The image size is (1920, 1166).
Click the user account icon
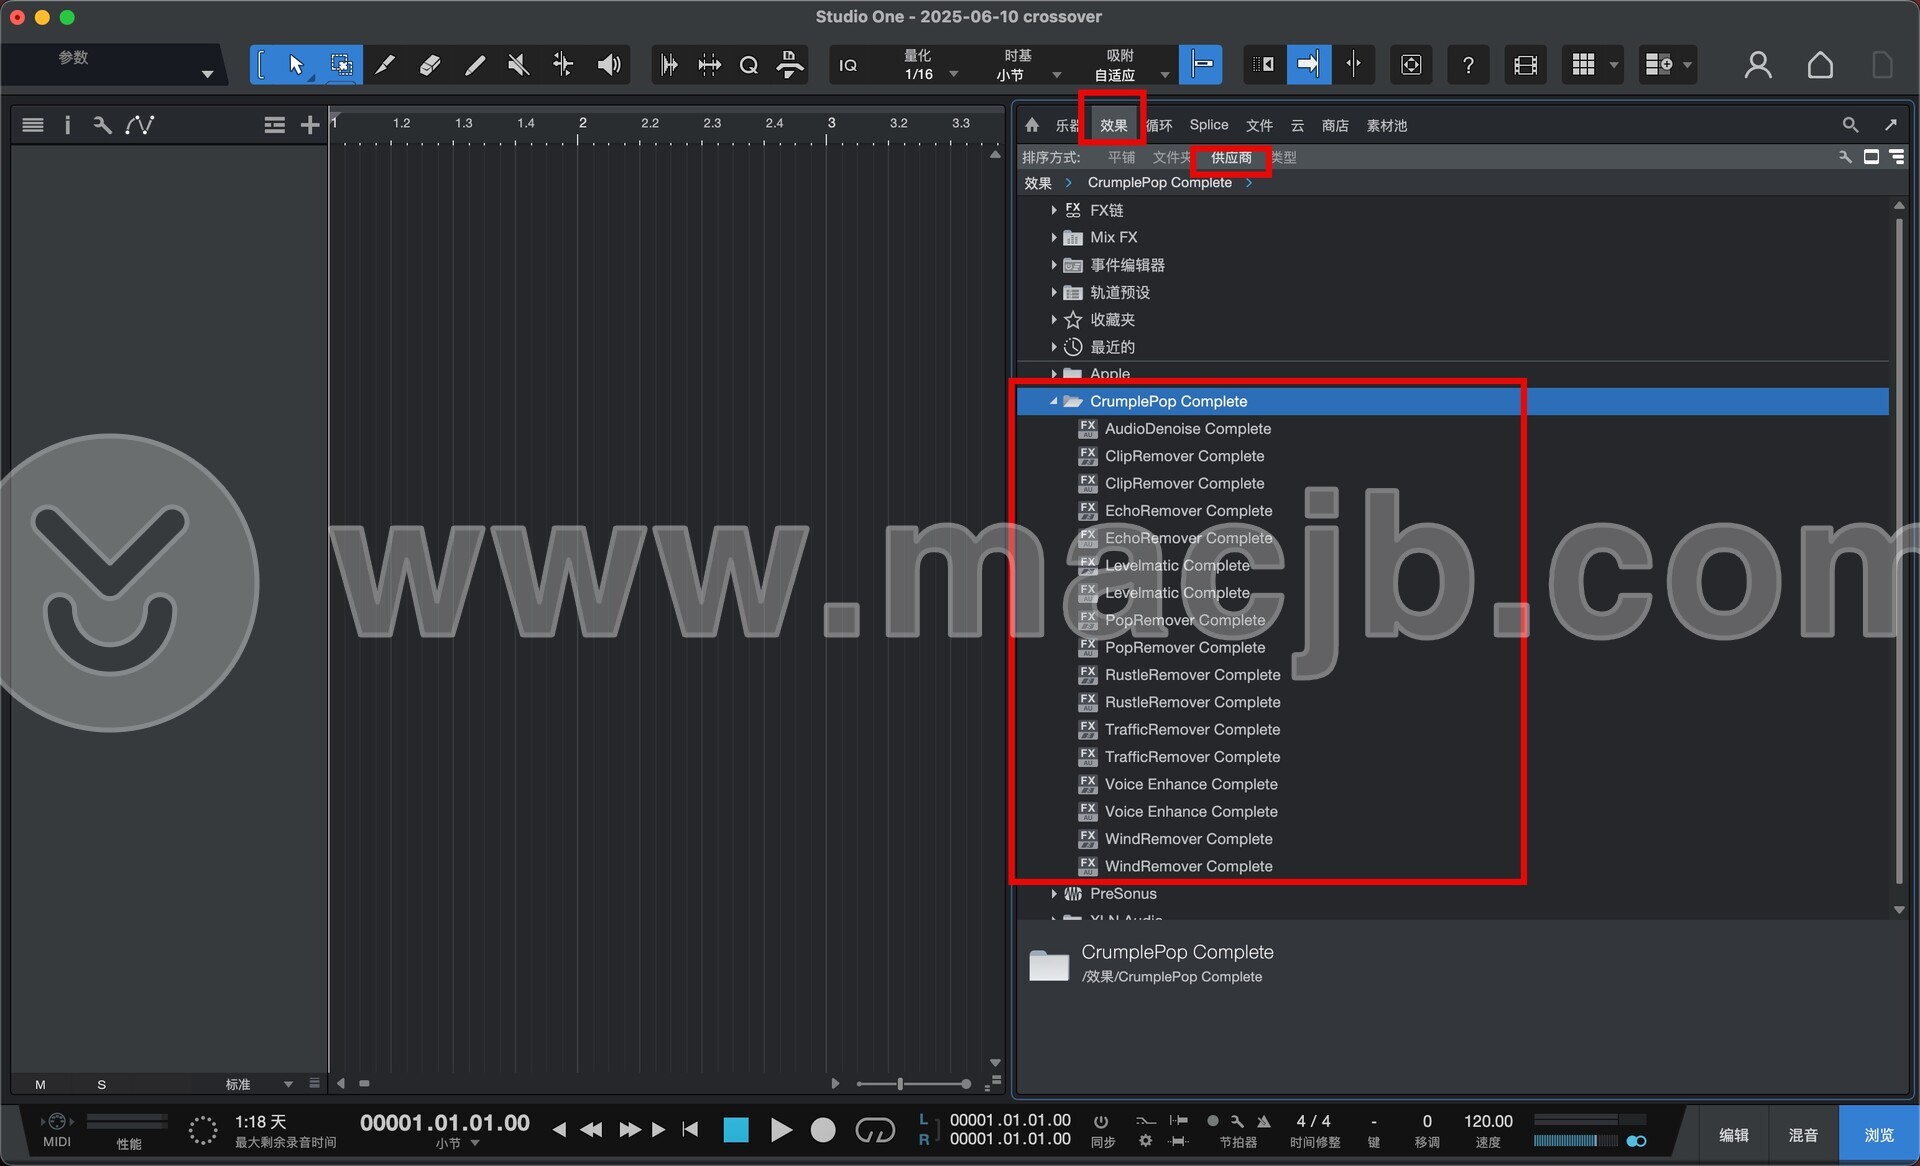[x=1758, y=65]
